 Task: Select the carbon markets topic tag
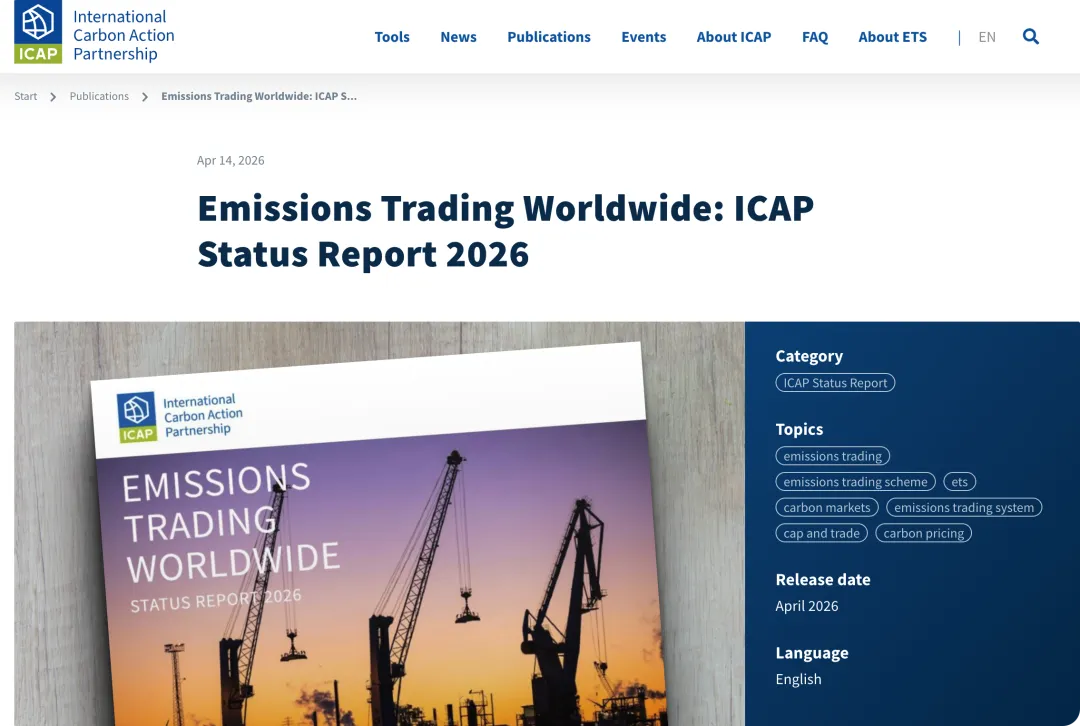click(x=827, y=508)
